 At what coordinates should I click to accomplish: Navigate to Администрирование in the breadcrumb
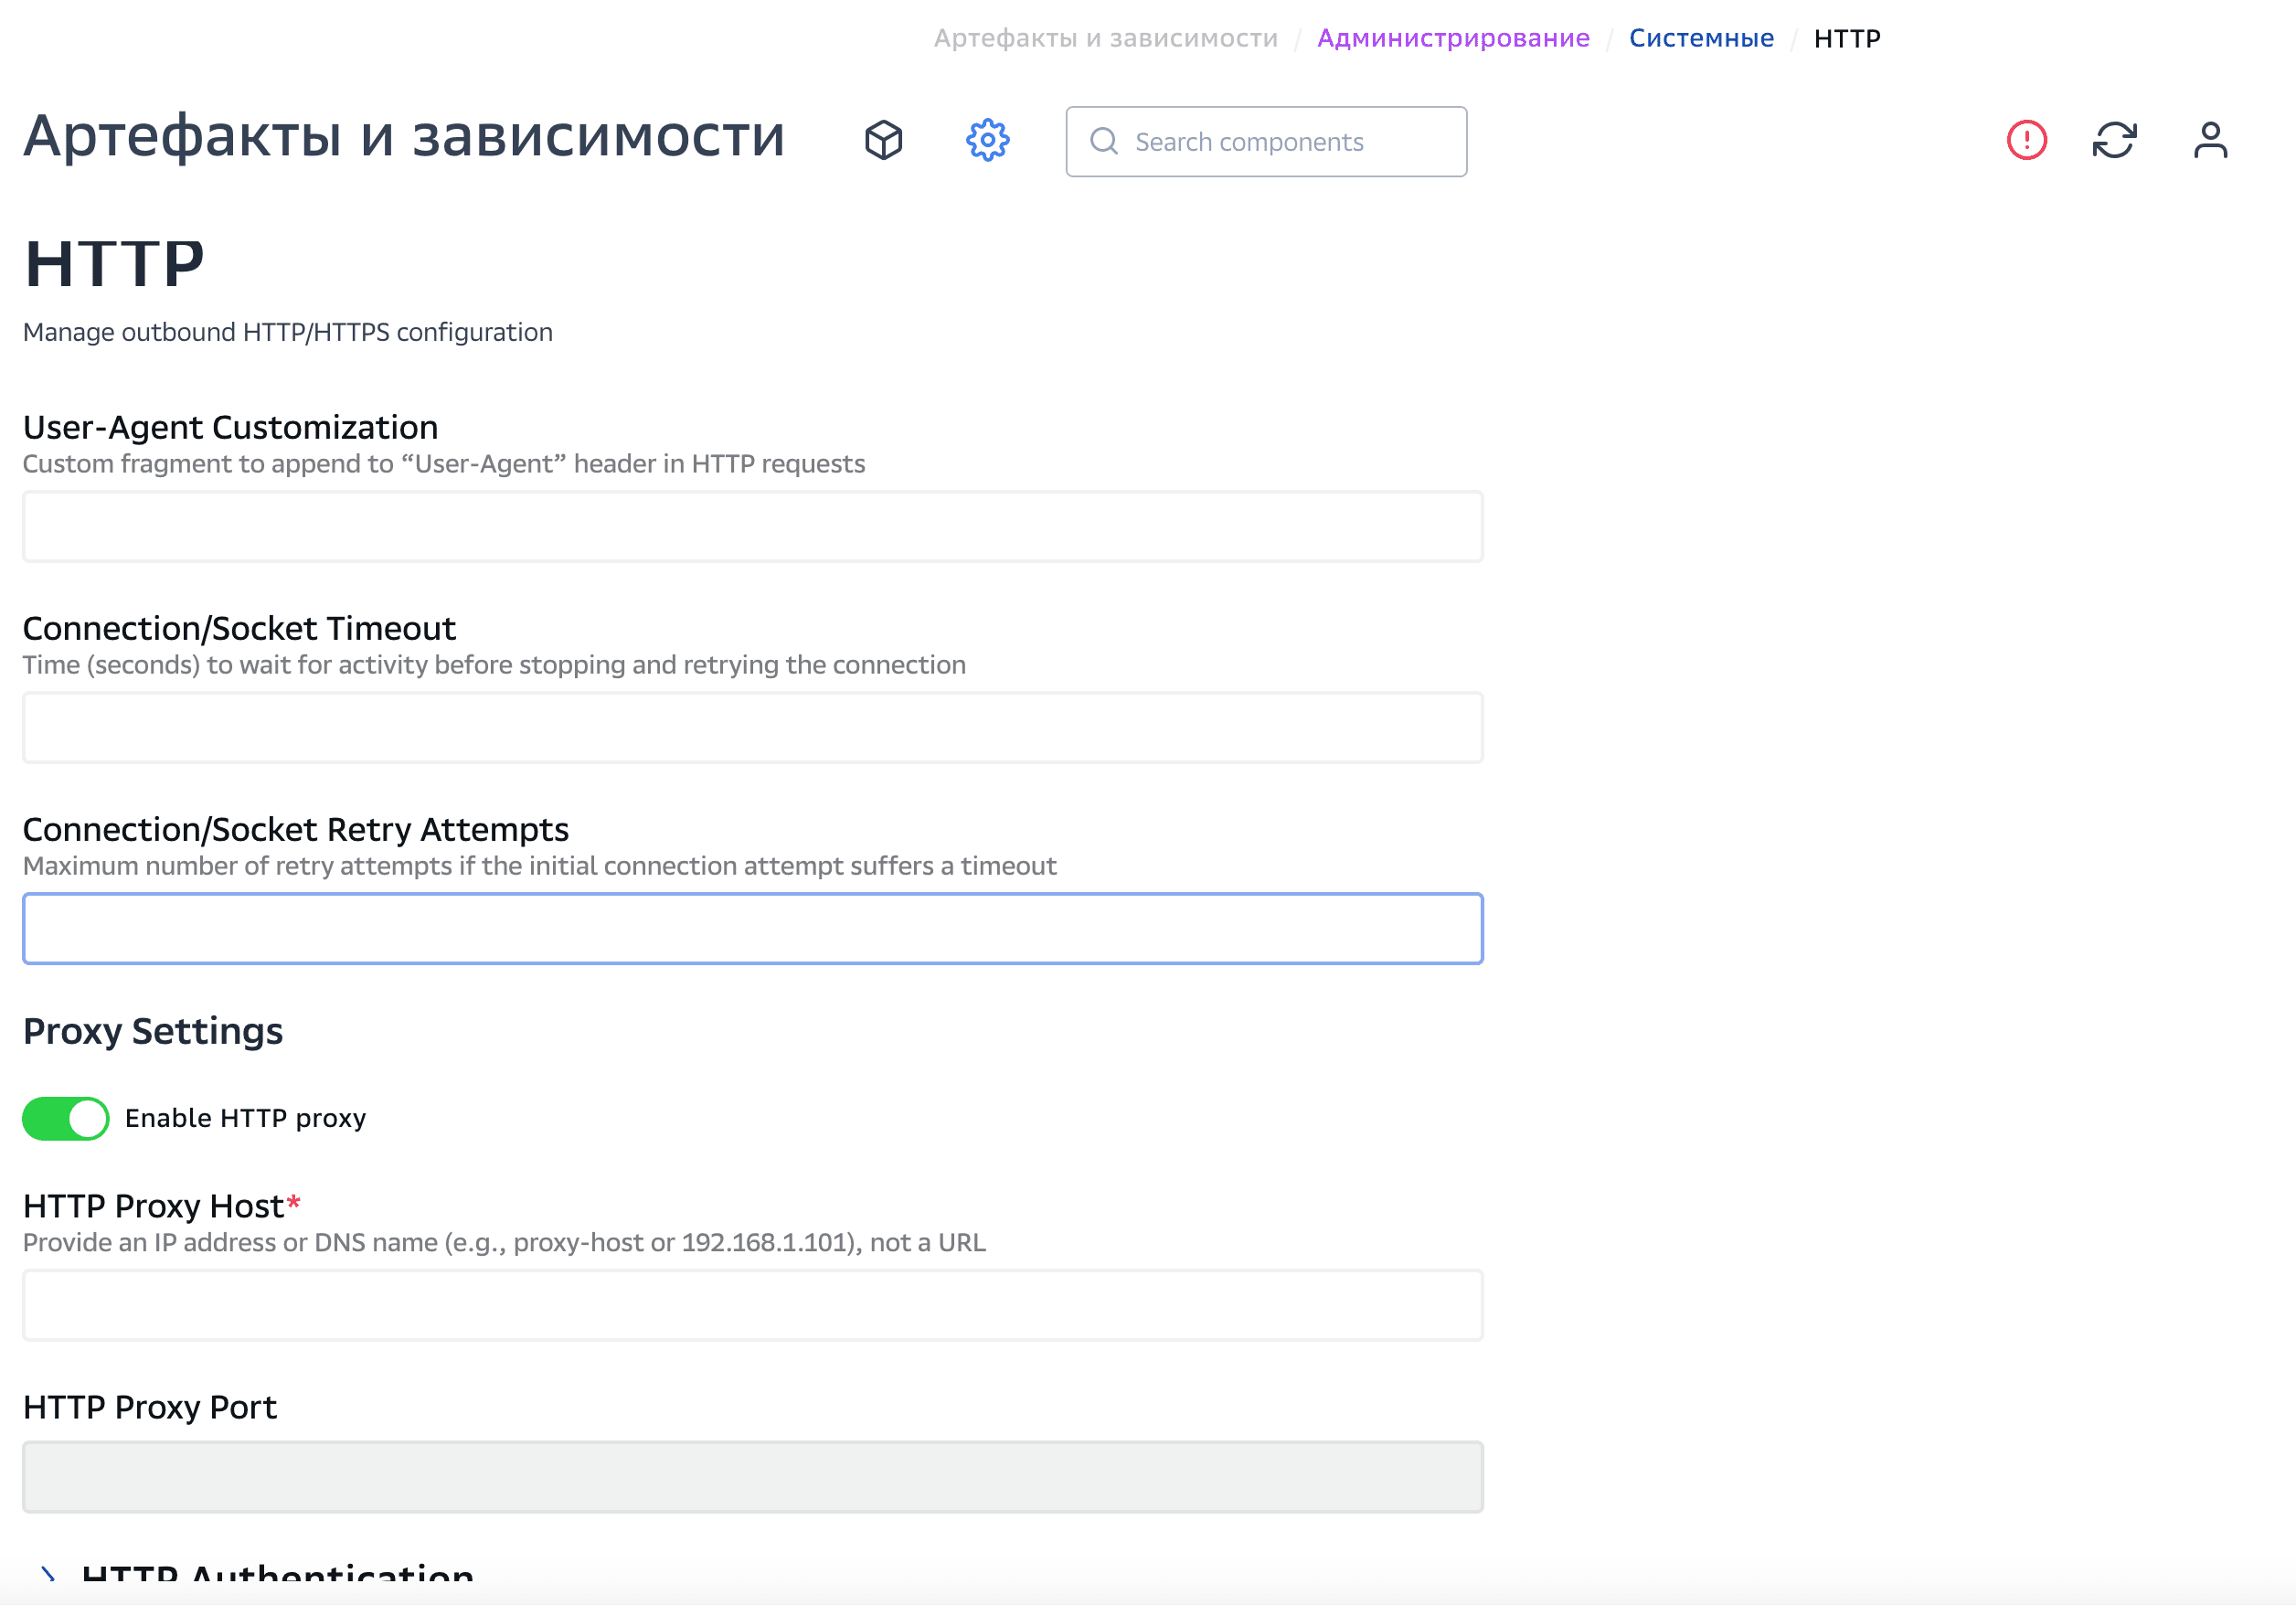[1453, 38]
